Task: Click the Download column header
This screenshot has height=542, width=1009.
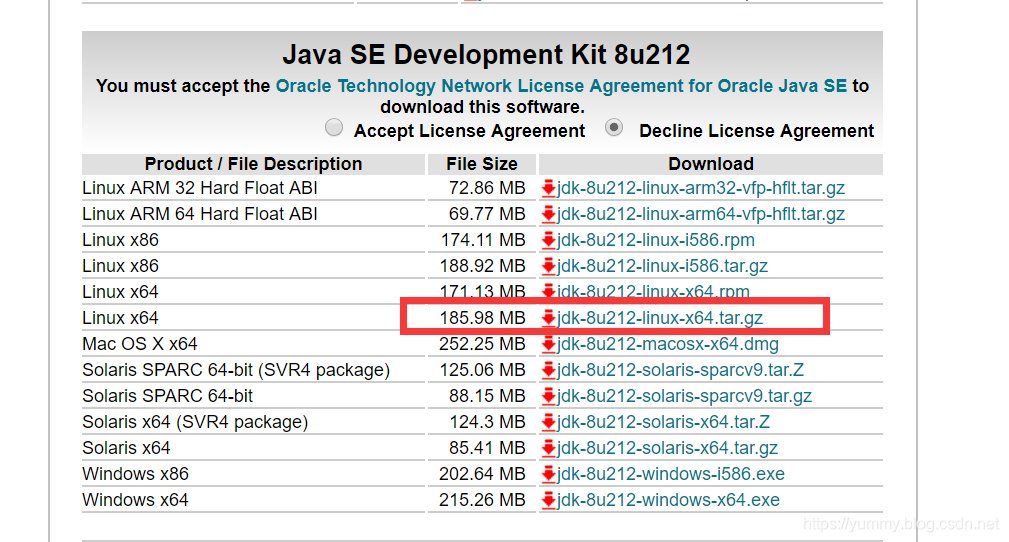Action: [x=711, y=164]
